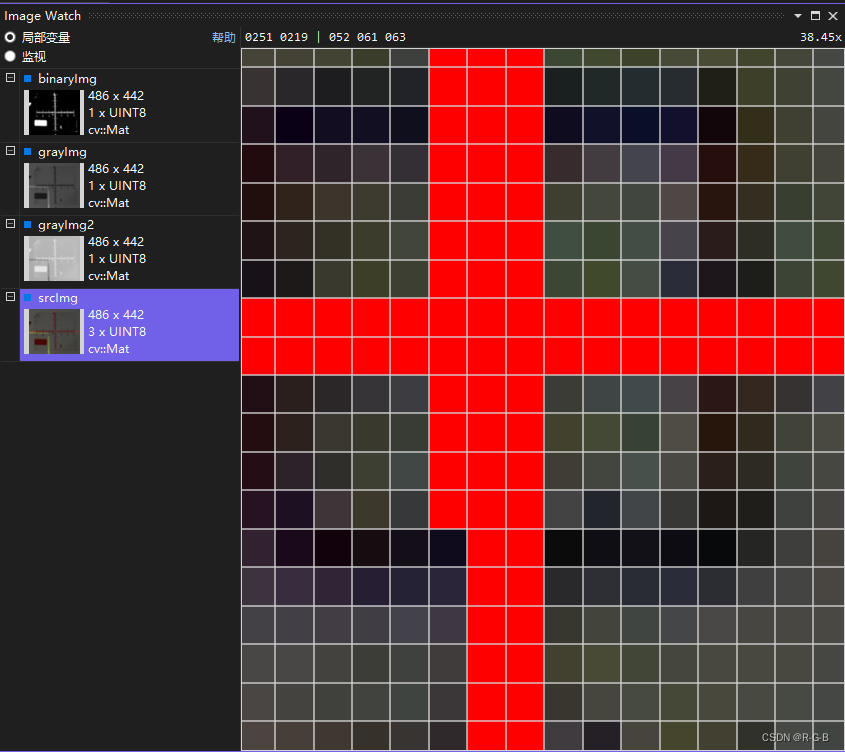The height and width of the screenshot is (752, 845).
Task: Click the 38.45x zoom level readout
Action: coord(820,37)
